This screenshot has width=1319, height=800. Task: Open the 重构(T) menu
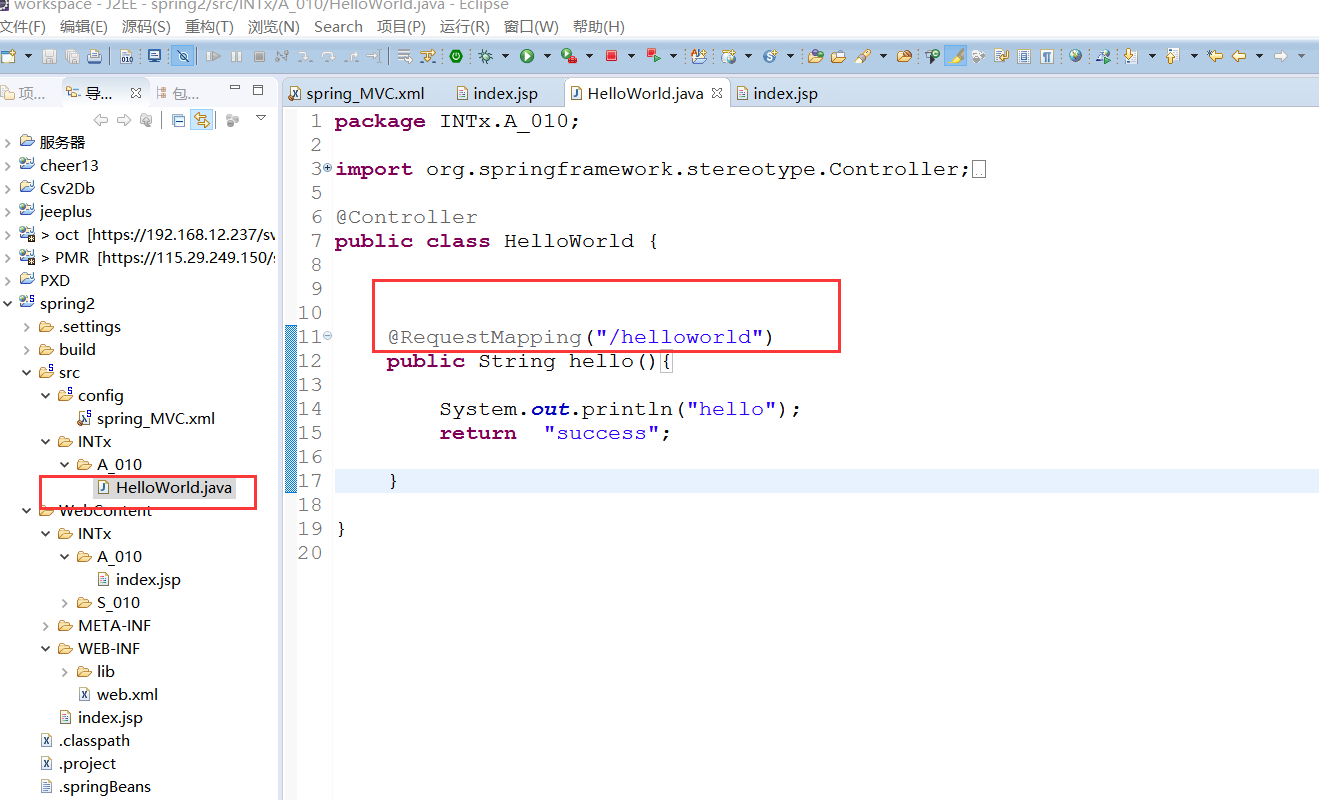click(209, 26)
